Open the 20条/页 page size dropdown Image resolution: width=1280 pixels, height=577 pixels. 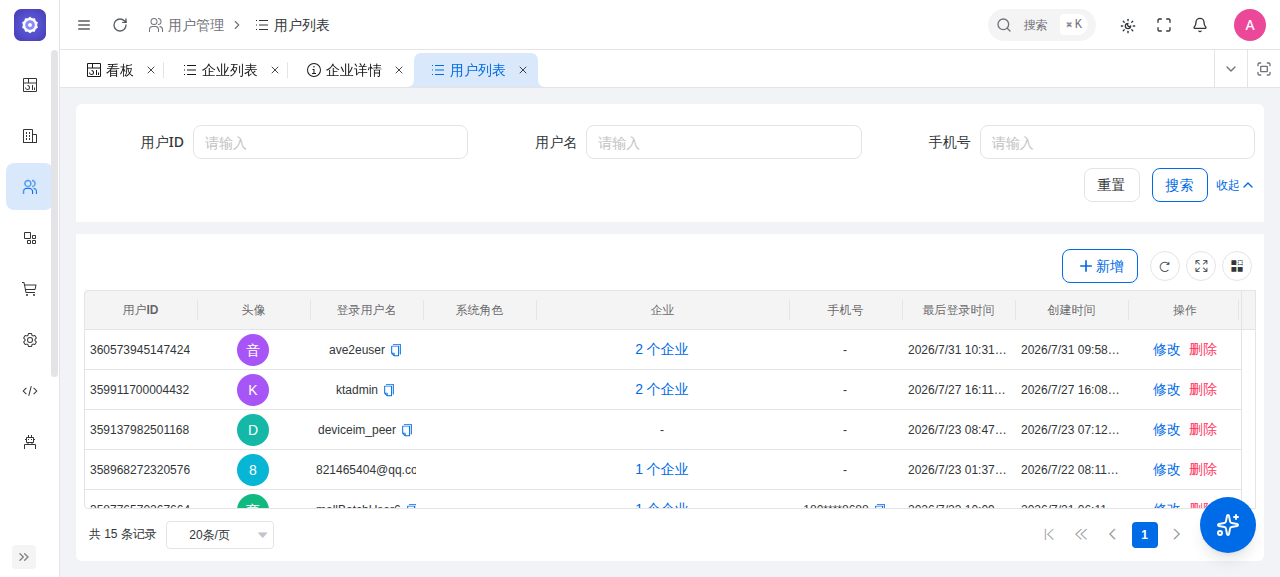click(220, 535)
